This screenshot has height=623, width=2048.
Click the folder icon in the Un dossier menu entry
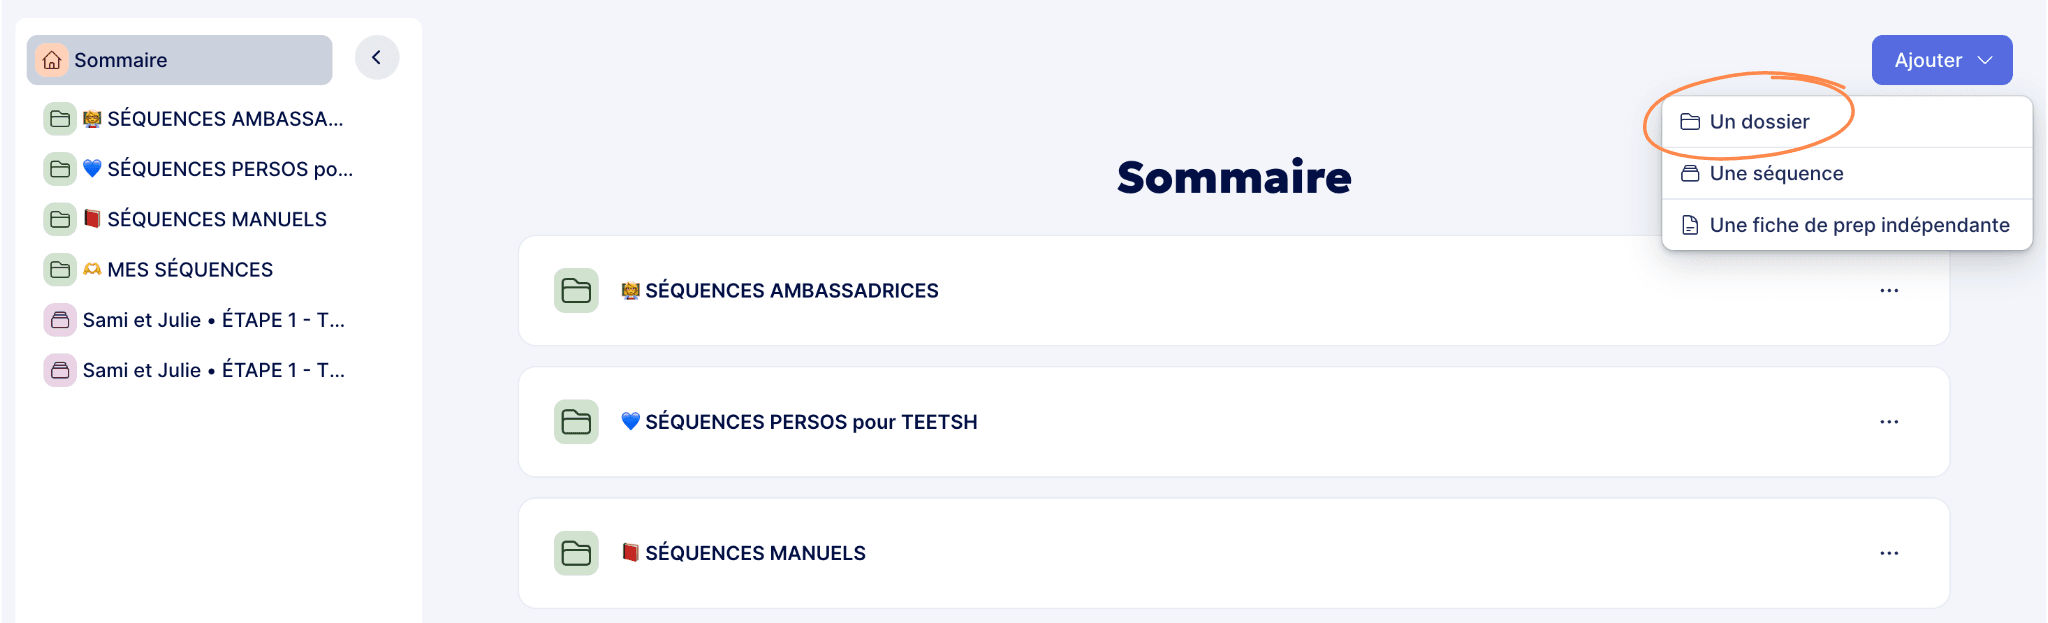pos(1689,121)
